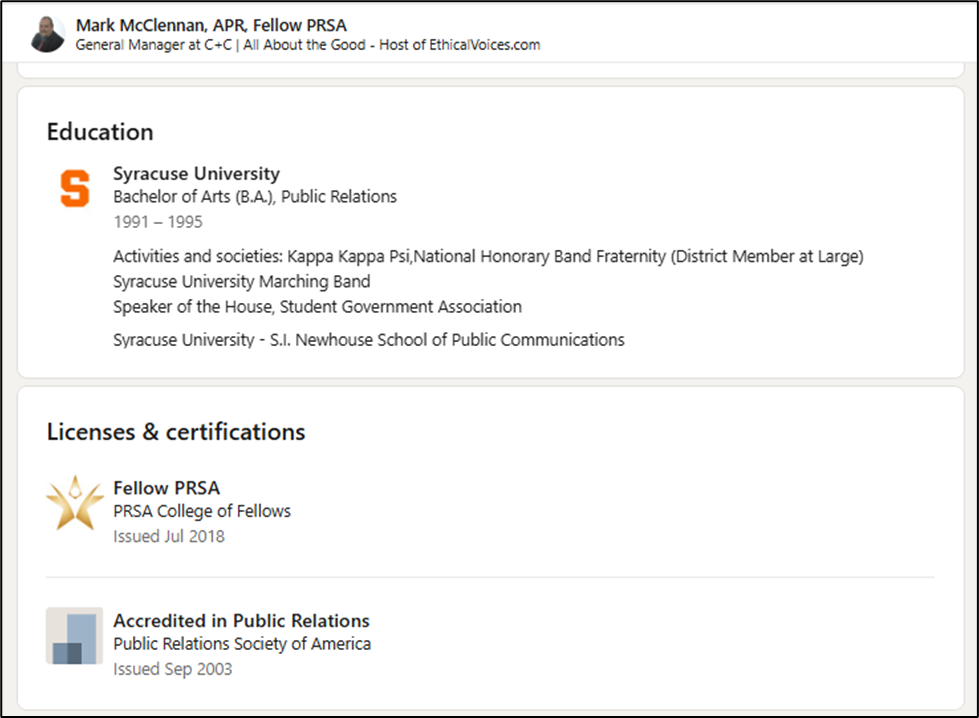979x718 pixels.
Task: Click the General Manager at C+C headline
Action: point(308,45)
